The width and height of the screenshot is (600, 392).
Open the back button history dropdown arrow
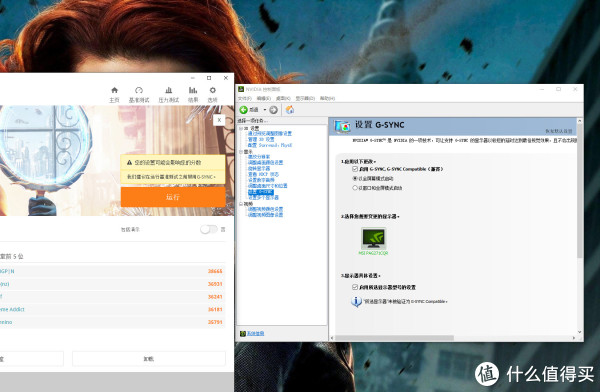[265, 110]
